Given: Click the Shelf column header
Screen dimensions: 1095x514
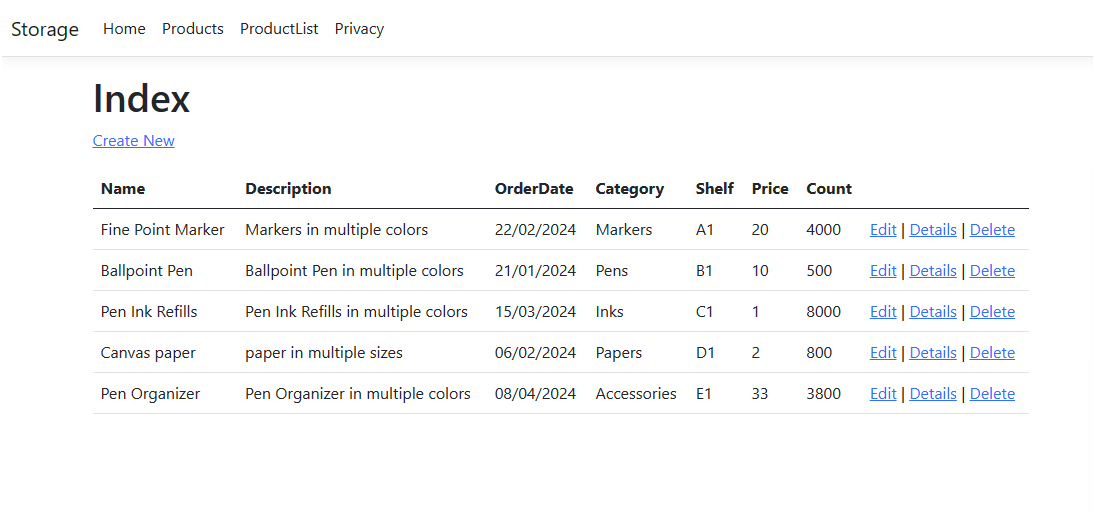Looking at the screenshot, I should tap(714, 189).
